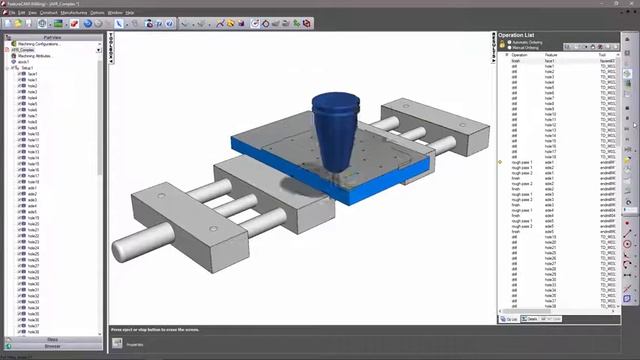Open the part name dropdown in Part View
This screenshot has width=640, height=360.
(99, 50)
